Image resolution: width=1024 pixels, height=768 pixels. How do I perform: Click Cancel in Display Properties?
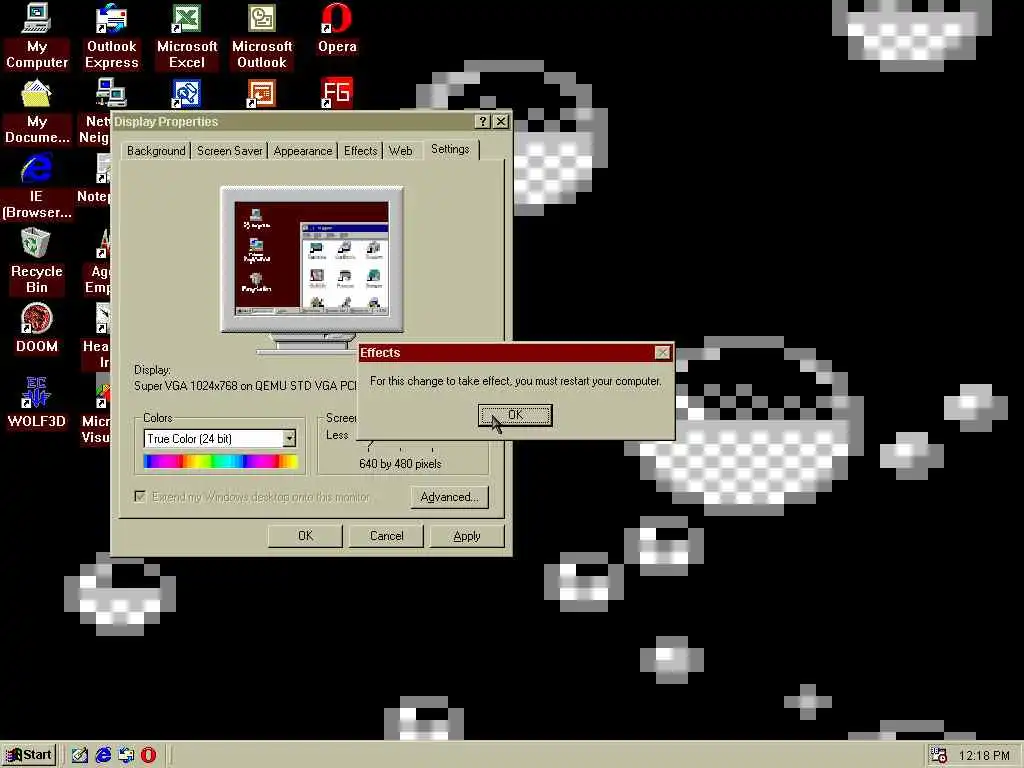(x=386, y=536)
